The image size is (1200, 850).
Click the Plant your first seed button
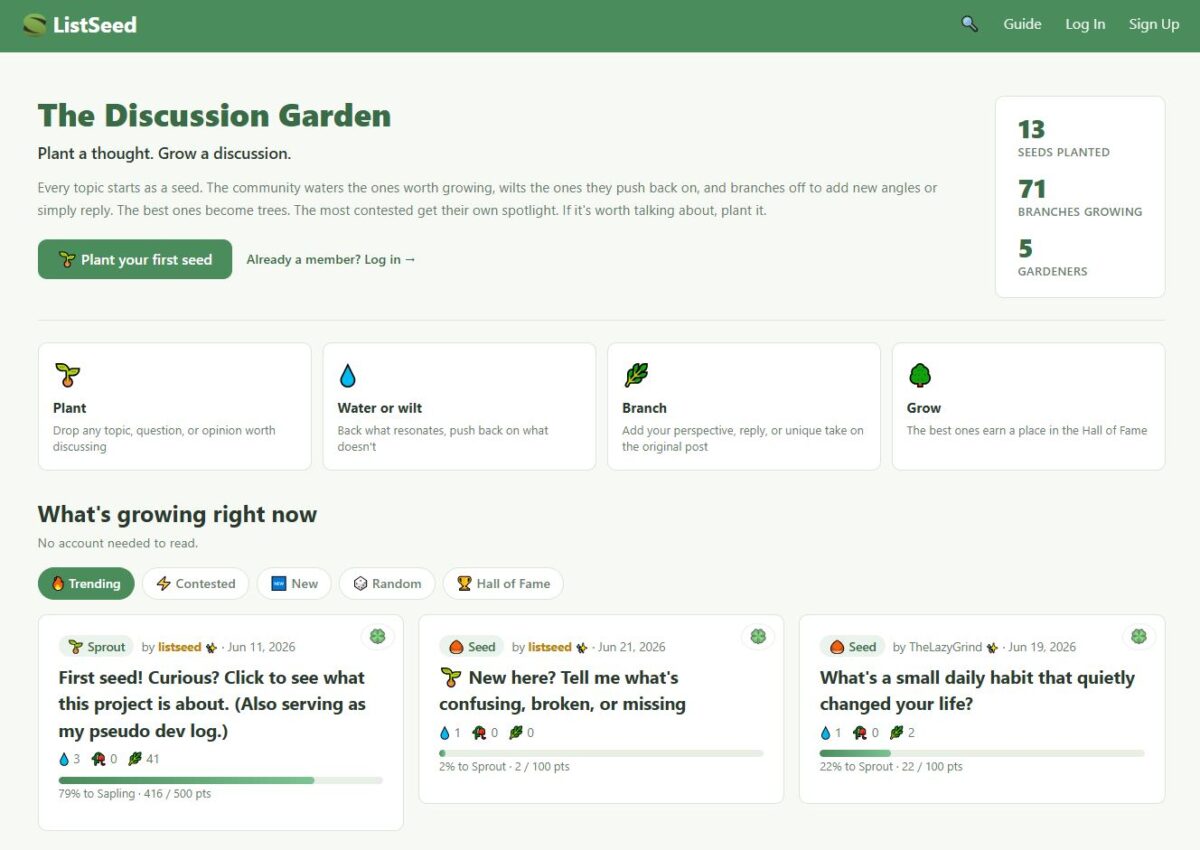[x=135, y=259]
